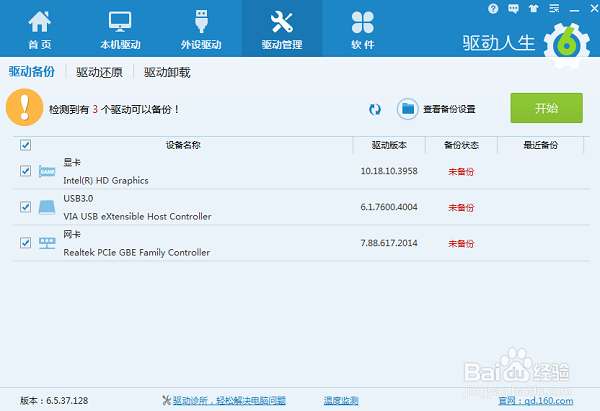Click the blue backup folder icon

(x=407, y=109)
